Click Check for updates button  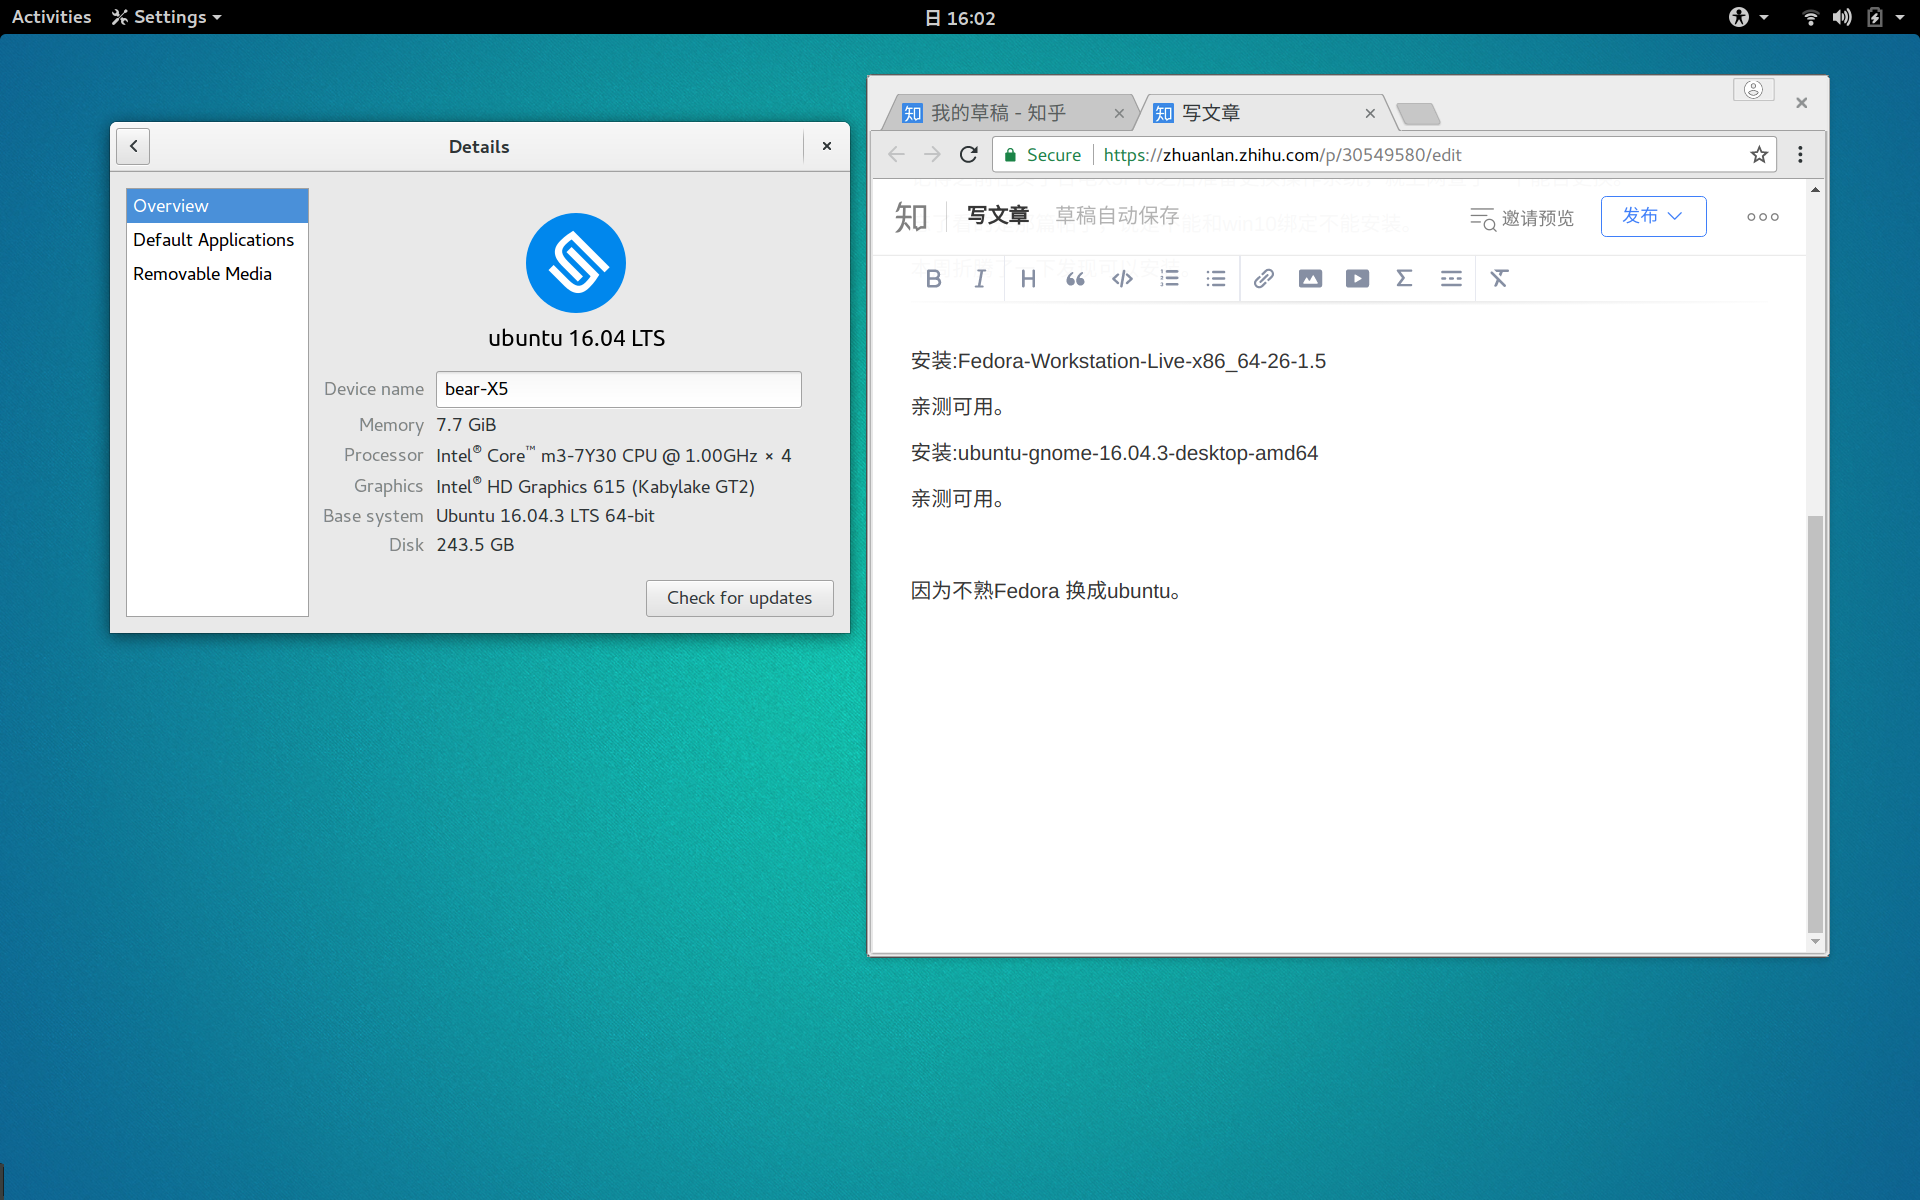(x=738, y=597)
